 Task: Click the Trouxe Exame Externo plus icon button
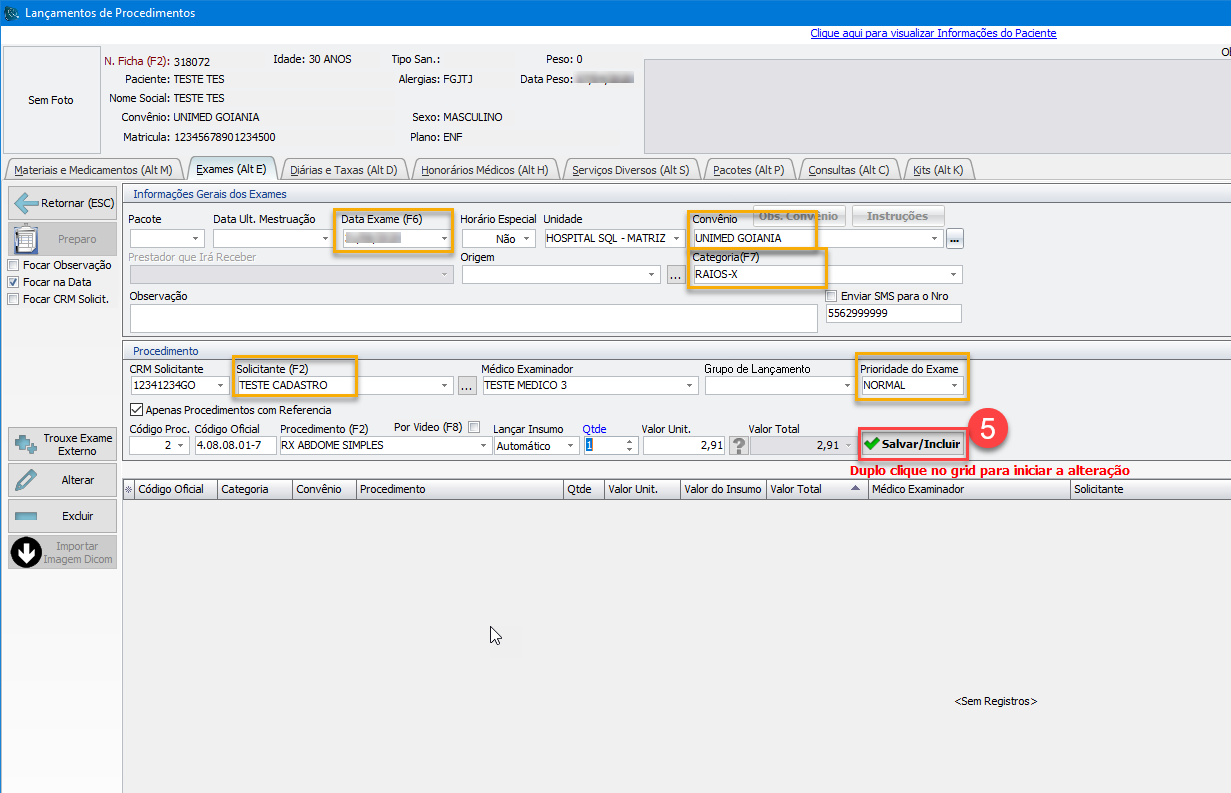(x=63, y=444)
